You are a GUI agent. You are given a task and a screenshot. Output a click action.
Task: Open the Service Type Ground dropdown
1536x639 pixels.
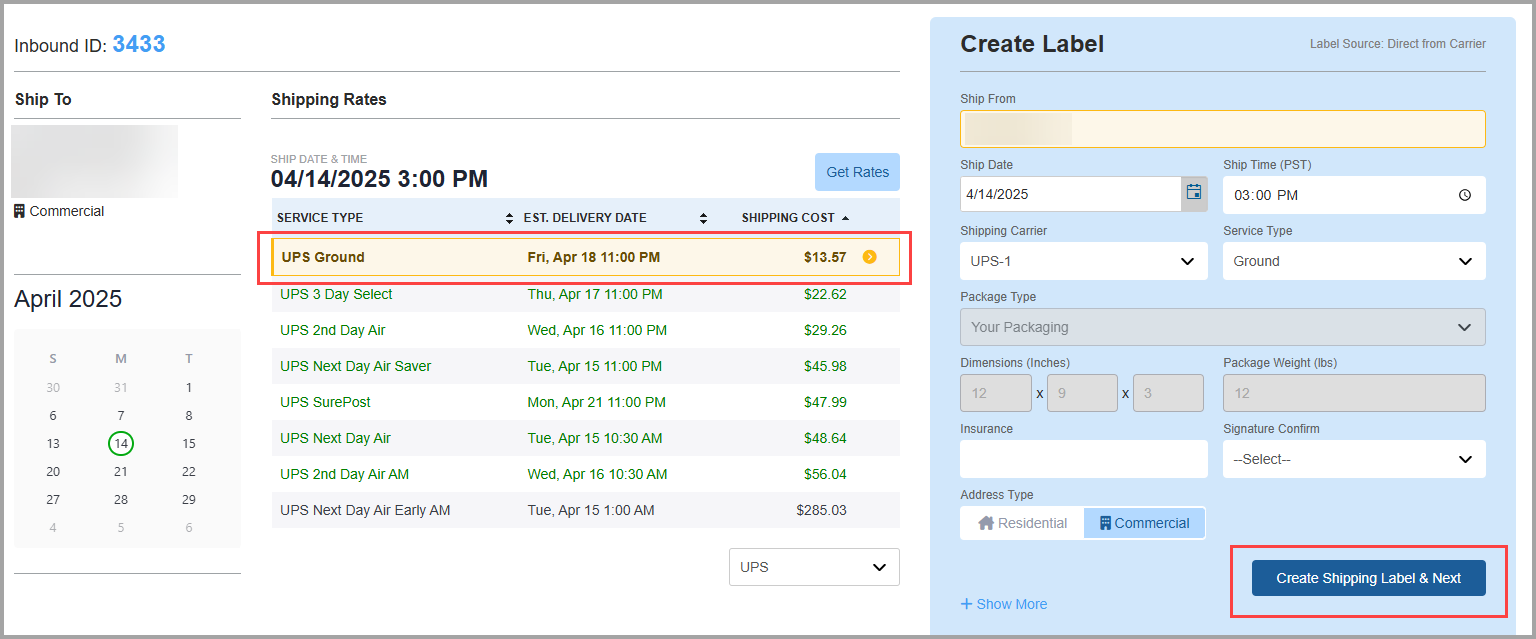1354,261
